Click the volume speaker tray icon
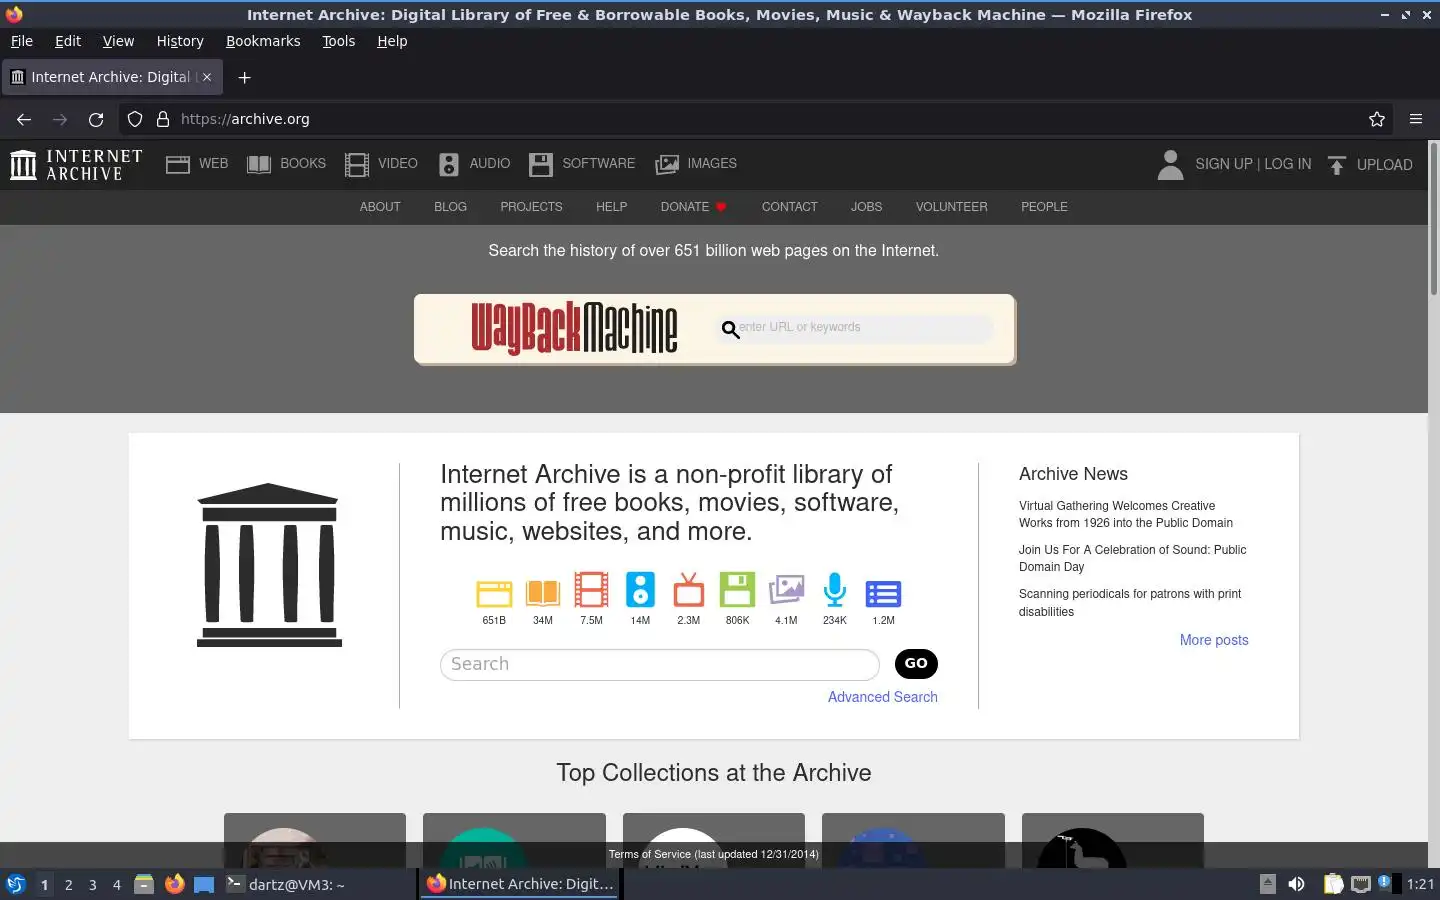The height and width of the screenshot is (900, 1440). pos(1297,884)
